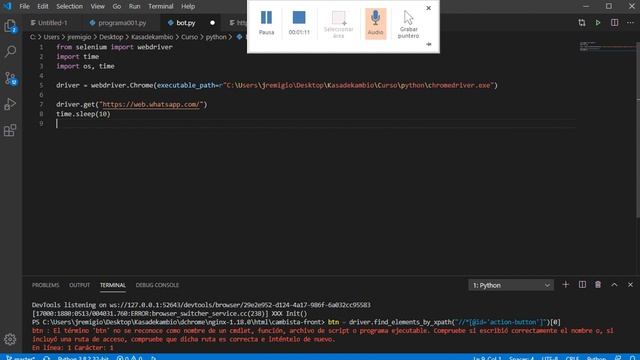Click breadcrumb 'Users'
The height and width of the screenshot is (360, 640).
51,37
